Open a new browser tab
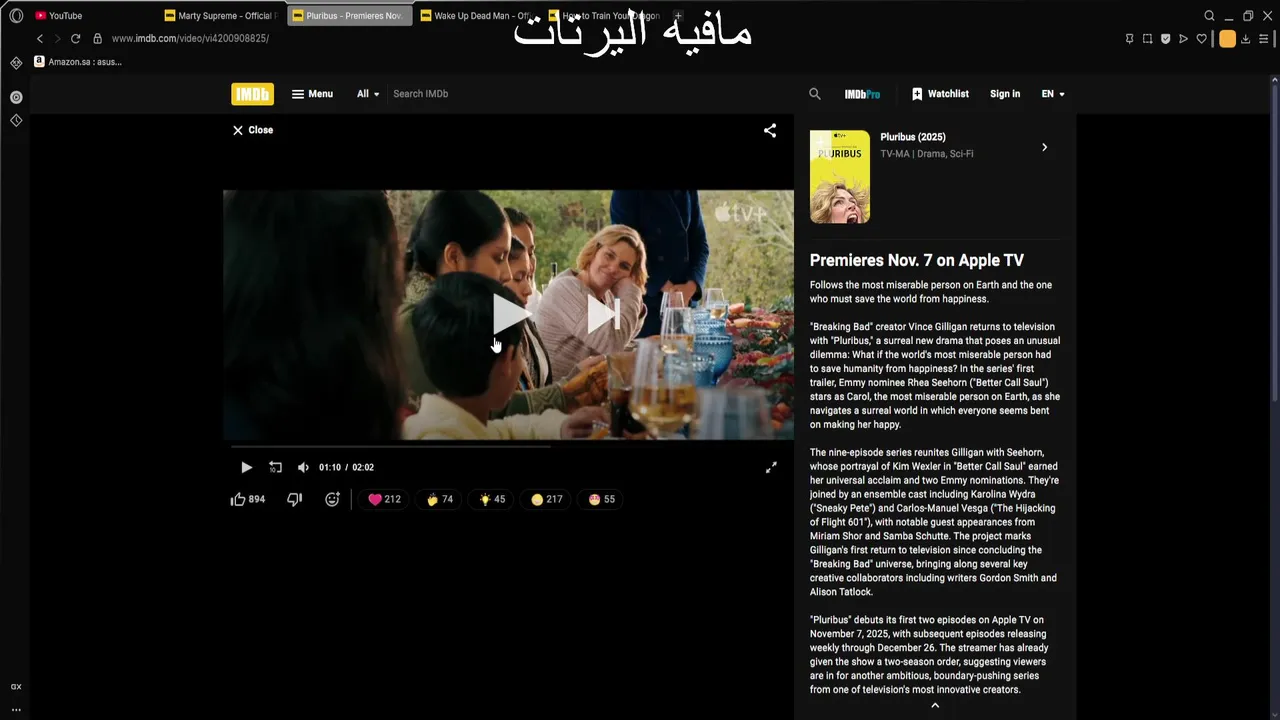 (x=678, y=16)
